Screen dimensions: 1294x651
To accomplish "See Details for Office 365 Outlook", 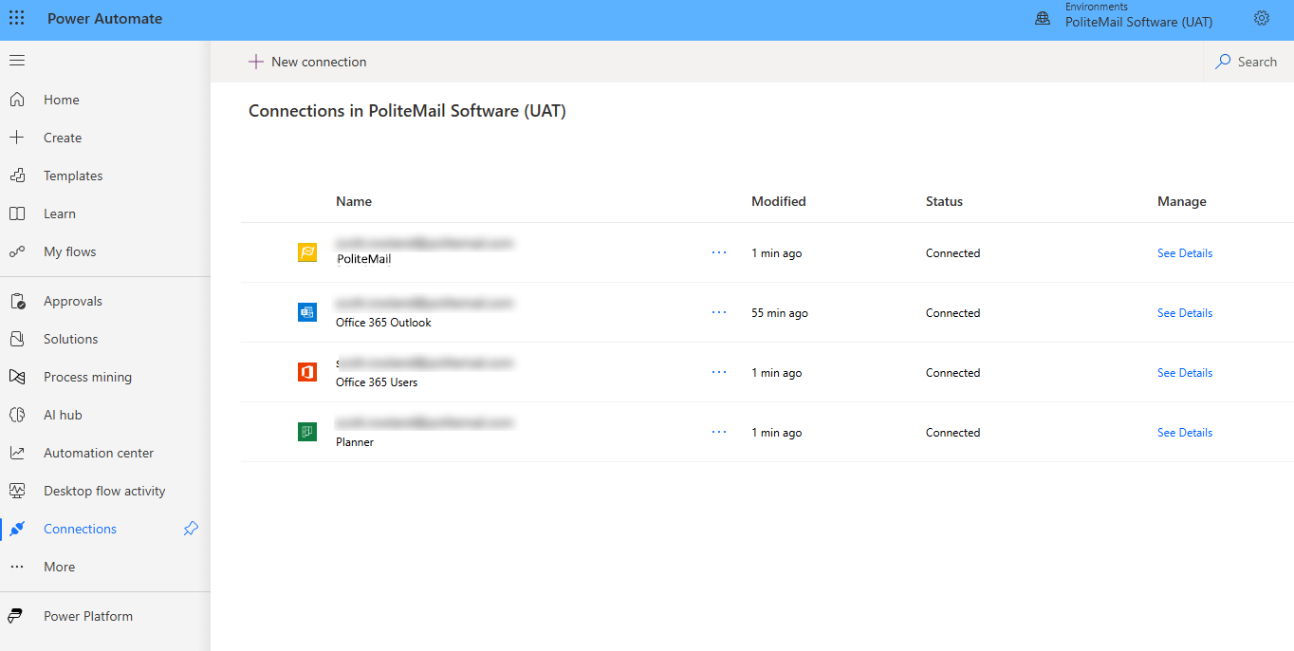I will 1185,313.
